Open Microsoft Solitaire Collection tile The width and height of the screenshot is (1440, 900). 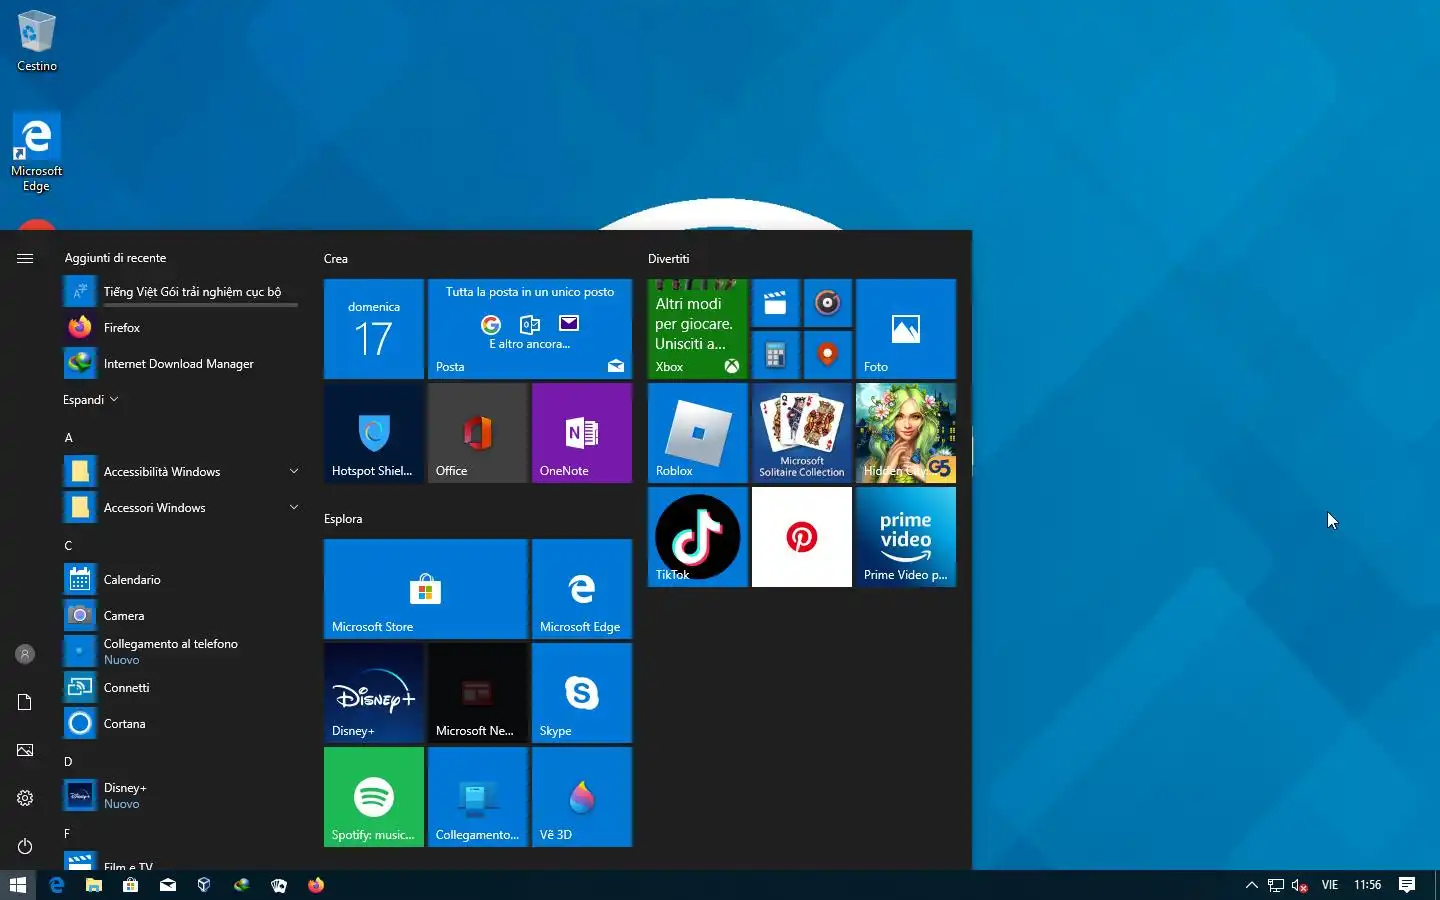[802, 433]
